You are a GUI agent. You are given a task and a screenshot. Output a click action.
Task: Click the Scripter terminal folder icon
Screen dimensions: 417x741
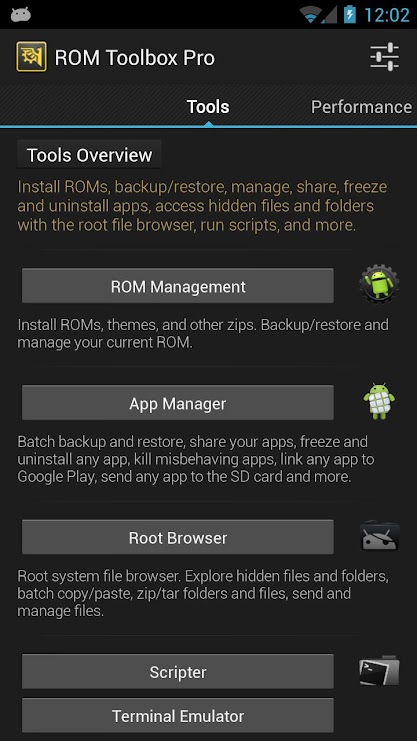[379, 670]
